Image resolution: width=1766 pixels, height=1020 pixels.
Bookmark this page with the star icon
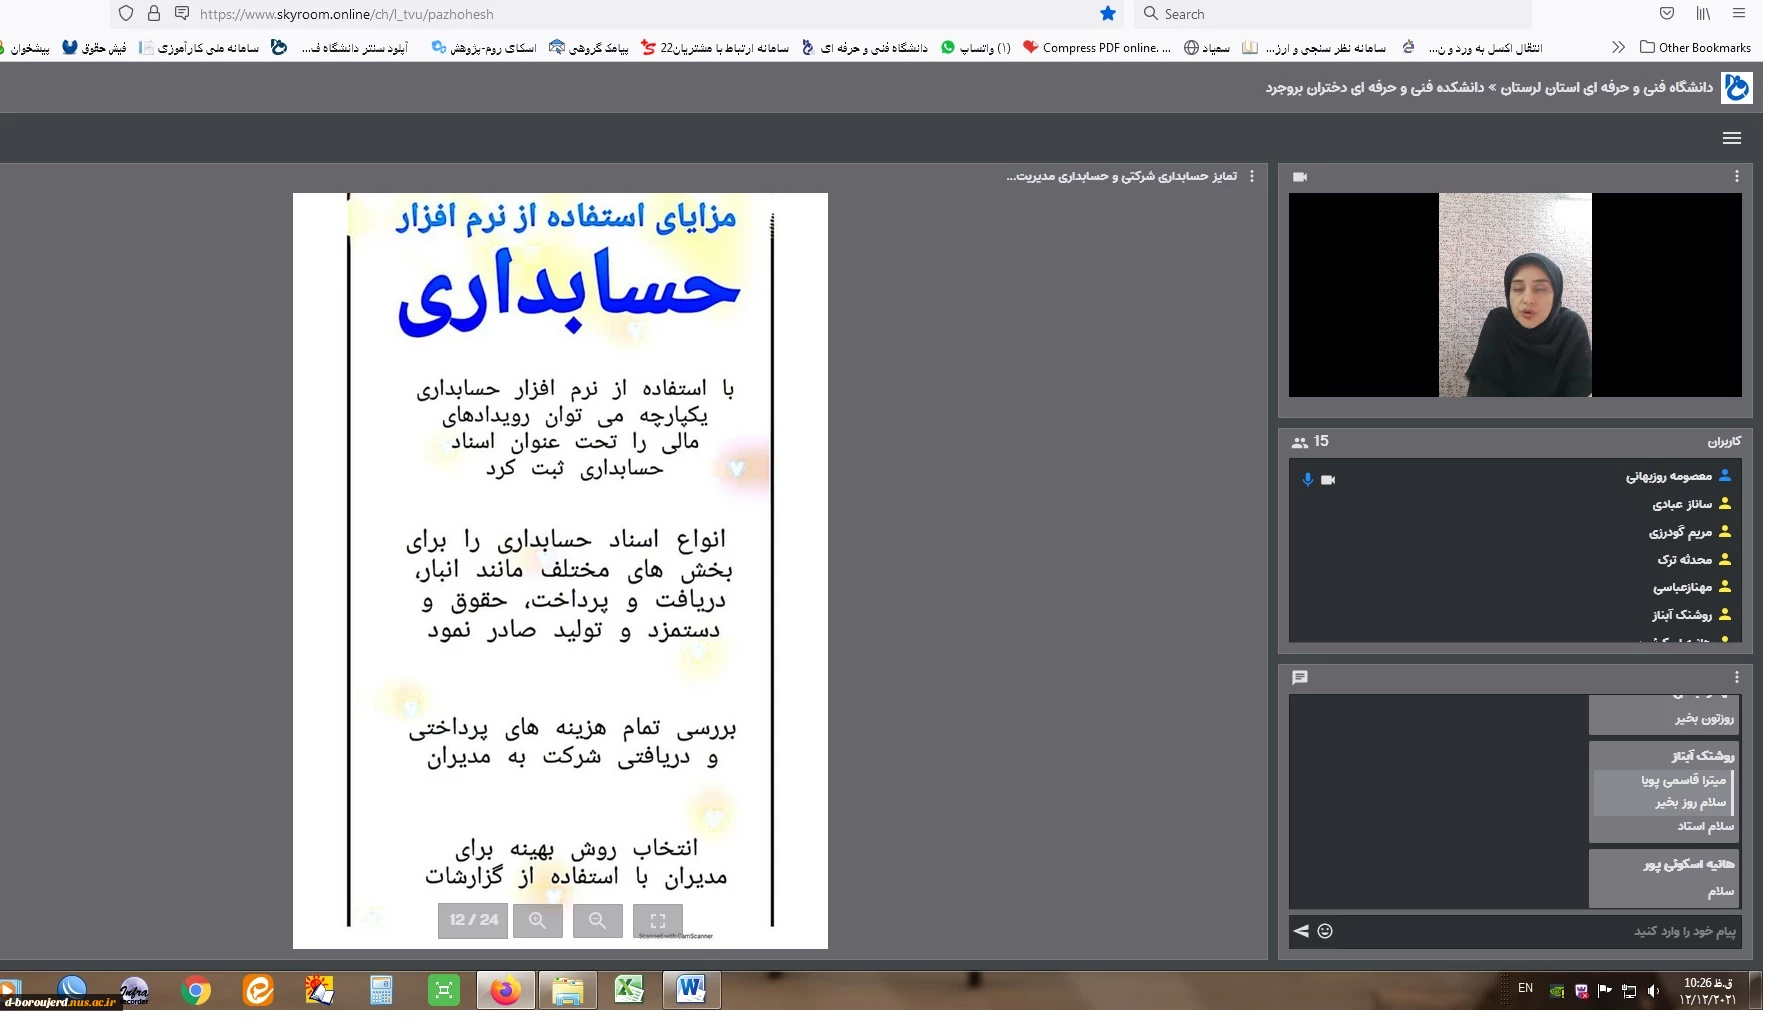tap(1107, 14)
